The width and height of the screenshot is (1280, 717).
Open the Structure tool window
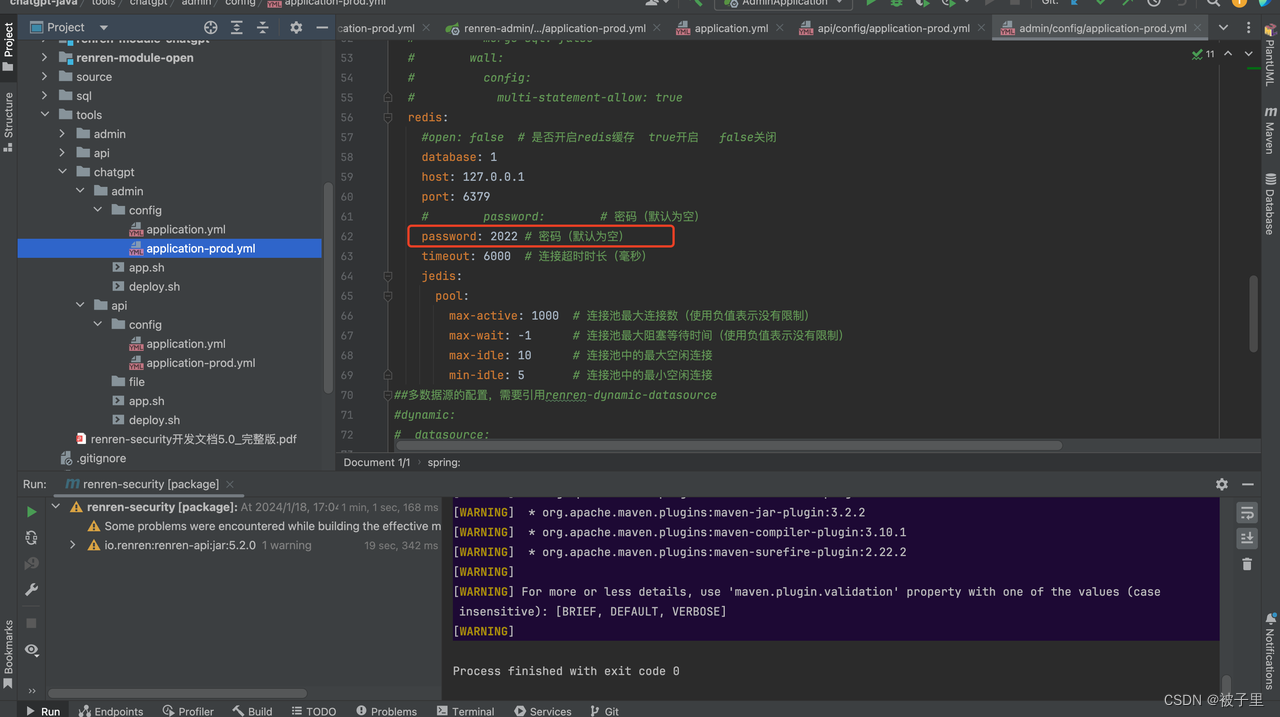[8, 122]
